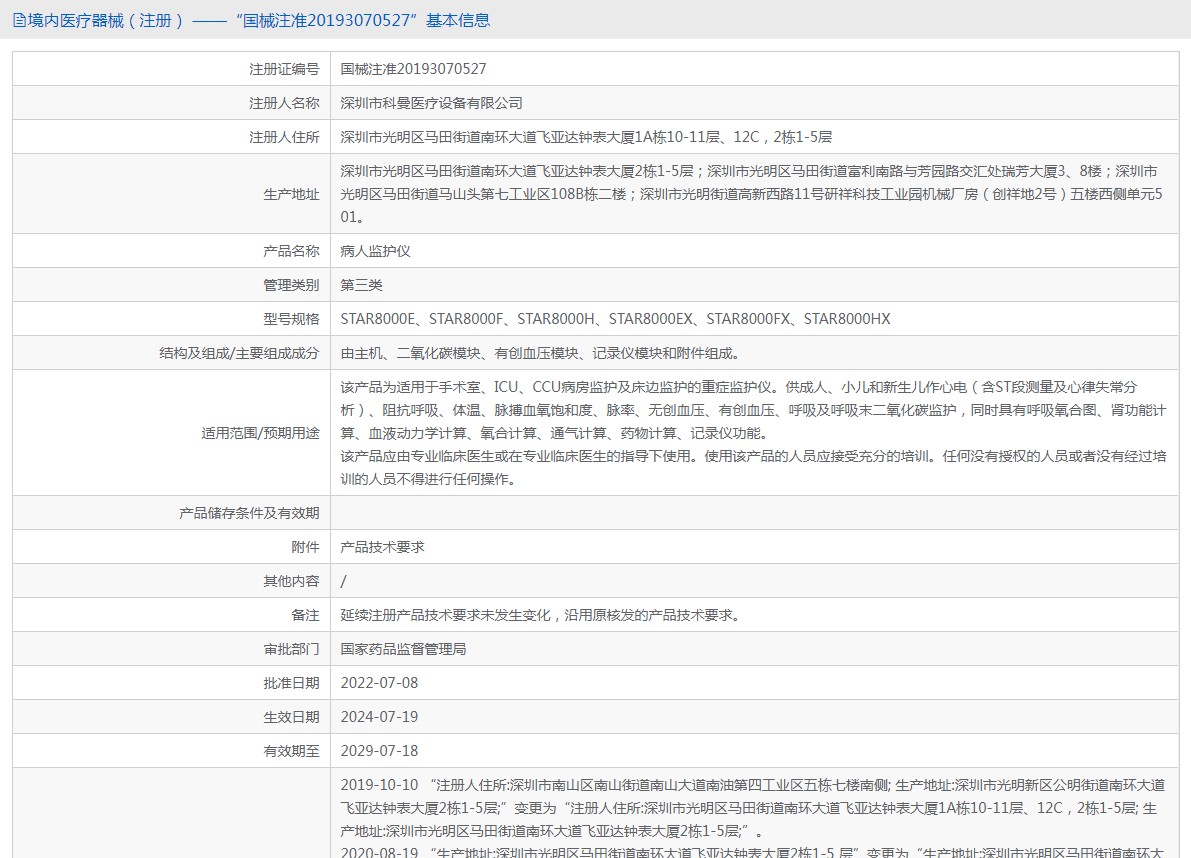The image size is (1191, 858).
Task: Select approval department 国家药品监督管理局
Action: click(x=403, y=649)
